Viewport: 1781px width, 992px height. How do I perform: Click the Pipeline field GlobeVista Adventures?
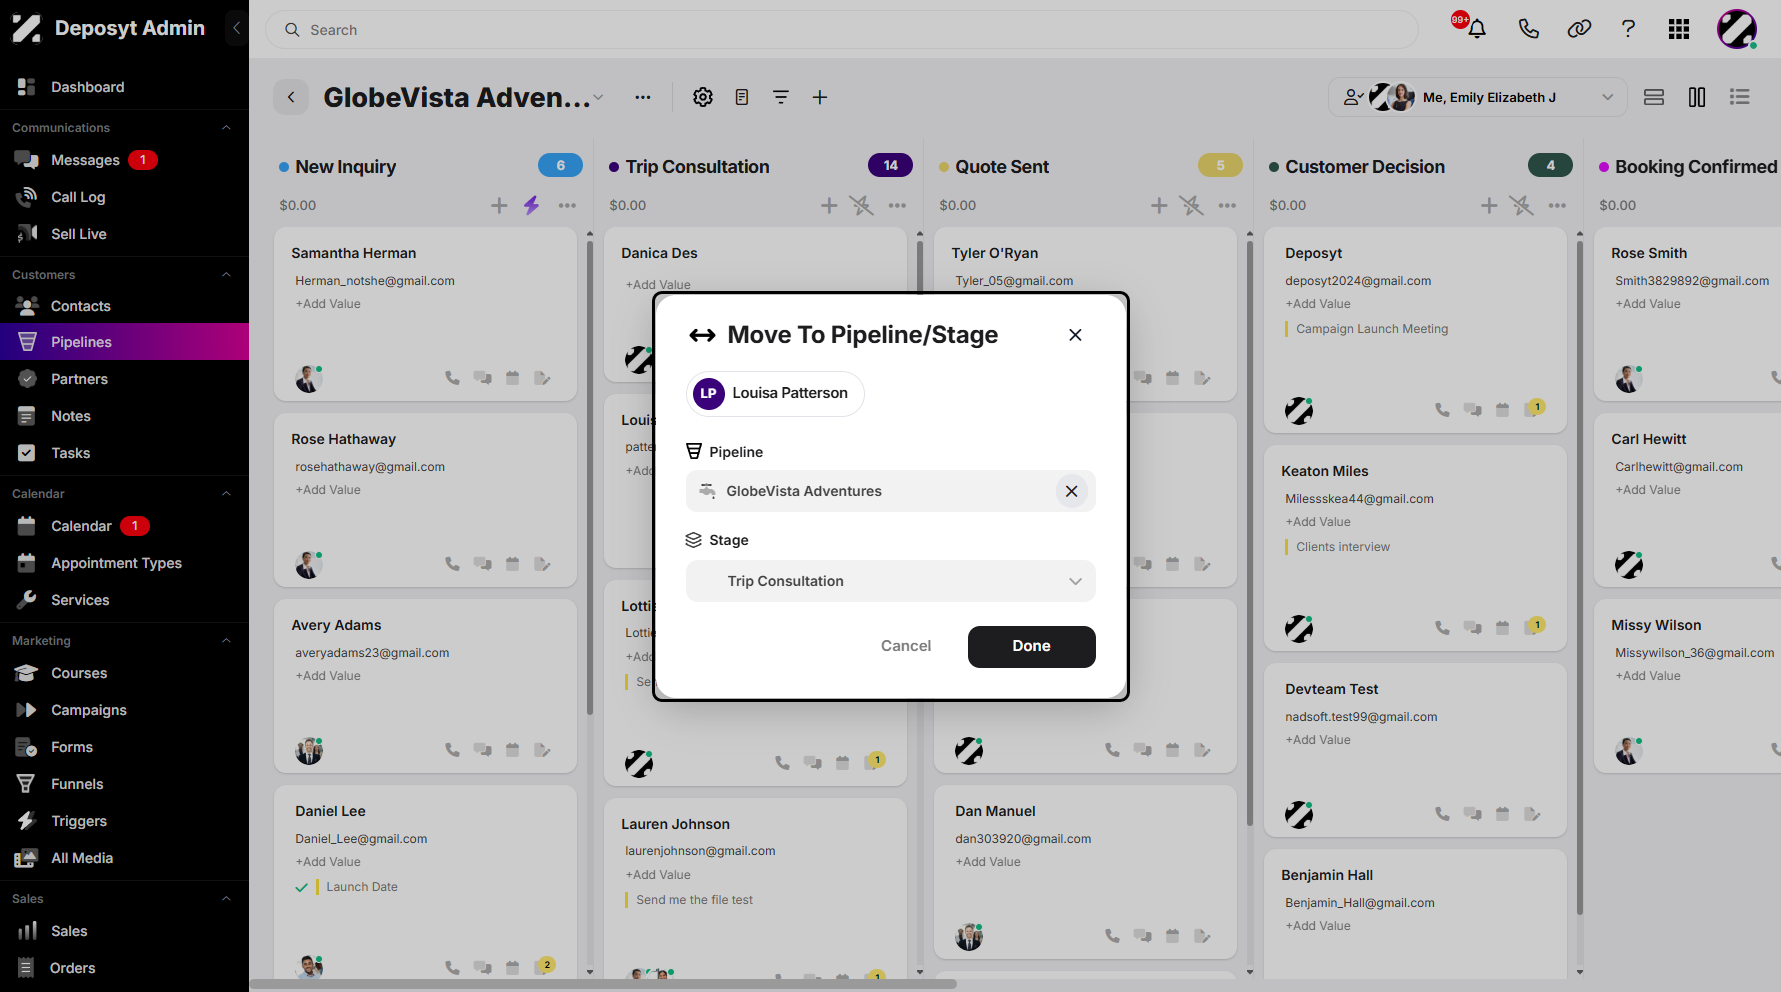[890, 491]
